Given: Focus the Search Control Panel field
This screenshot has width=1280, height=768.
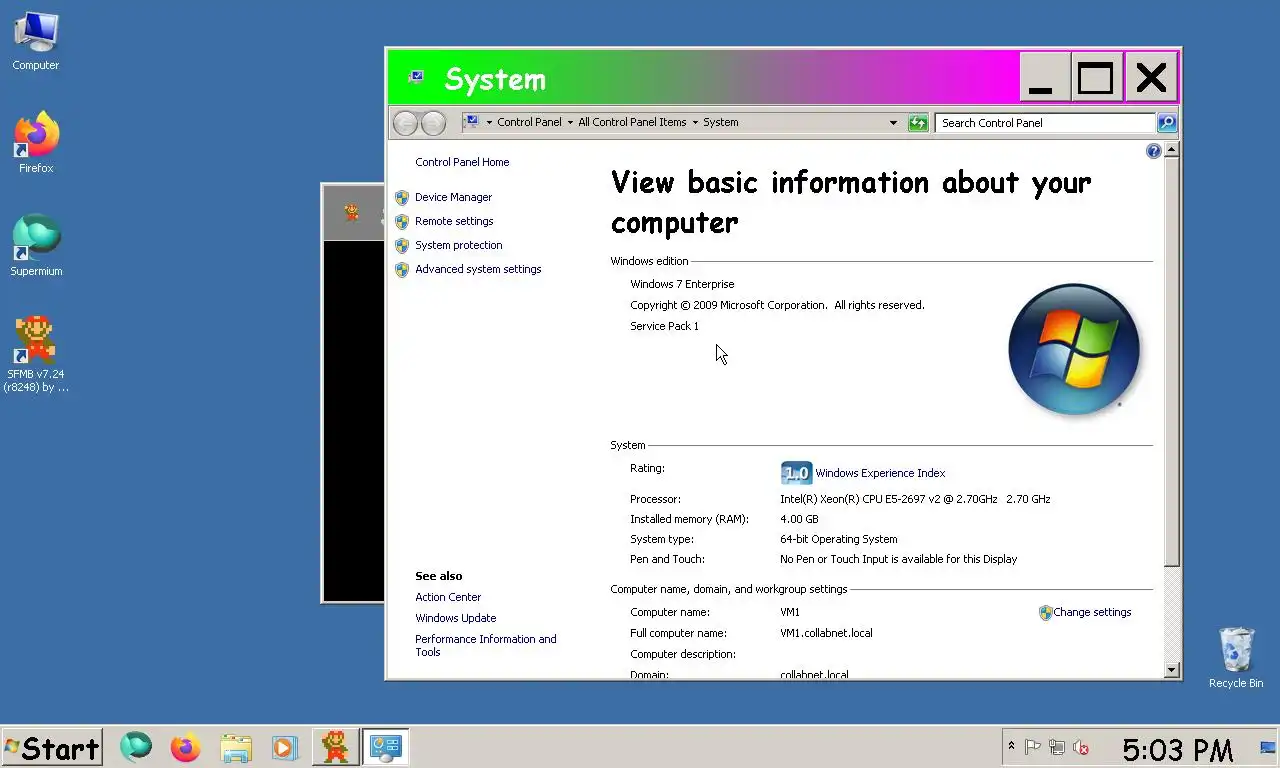Looking at the screenshot, I should click(1046, 123).
